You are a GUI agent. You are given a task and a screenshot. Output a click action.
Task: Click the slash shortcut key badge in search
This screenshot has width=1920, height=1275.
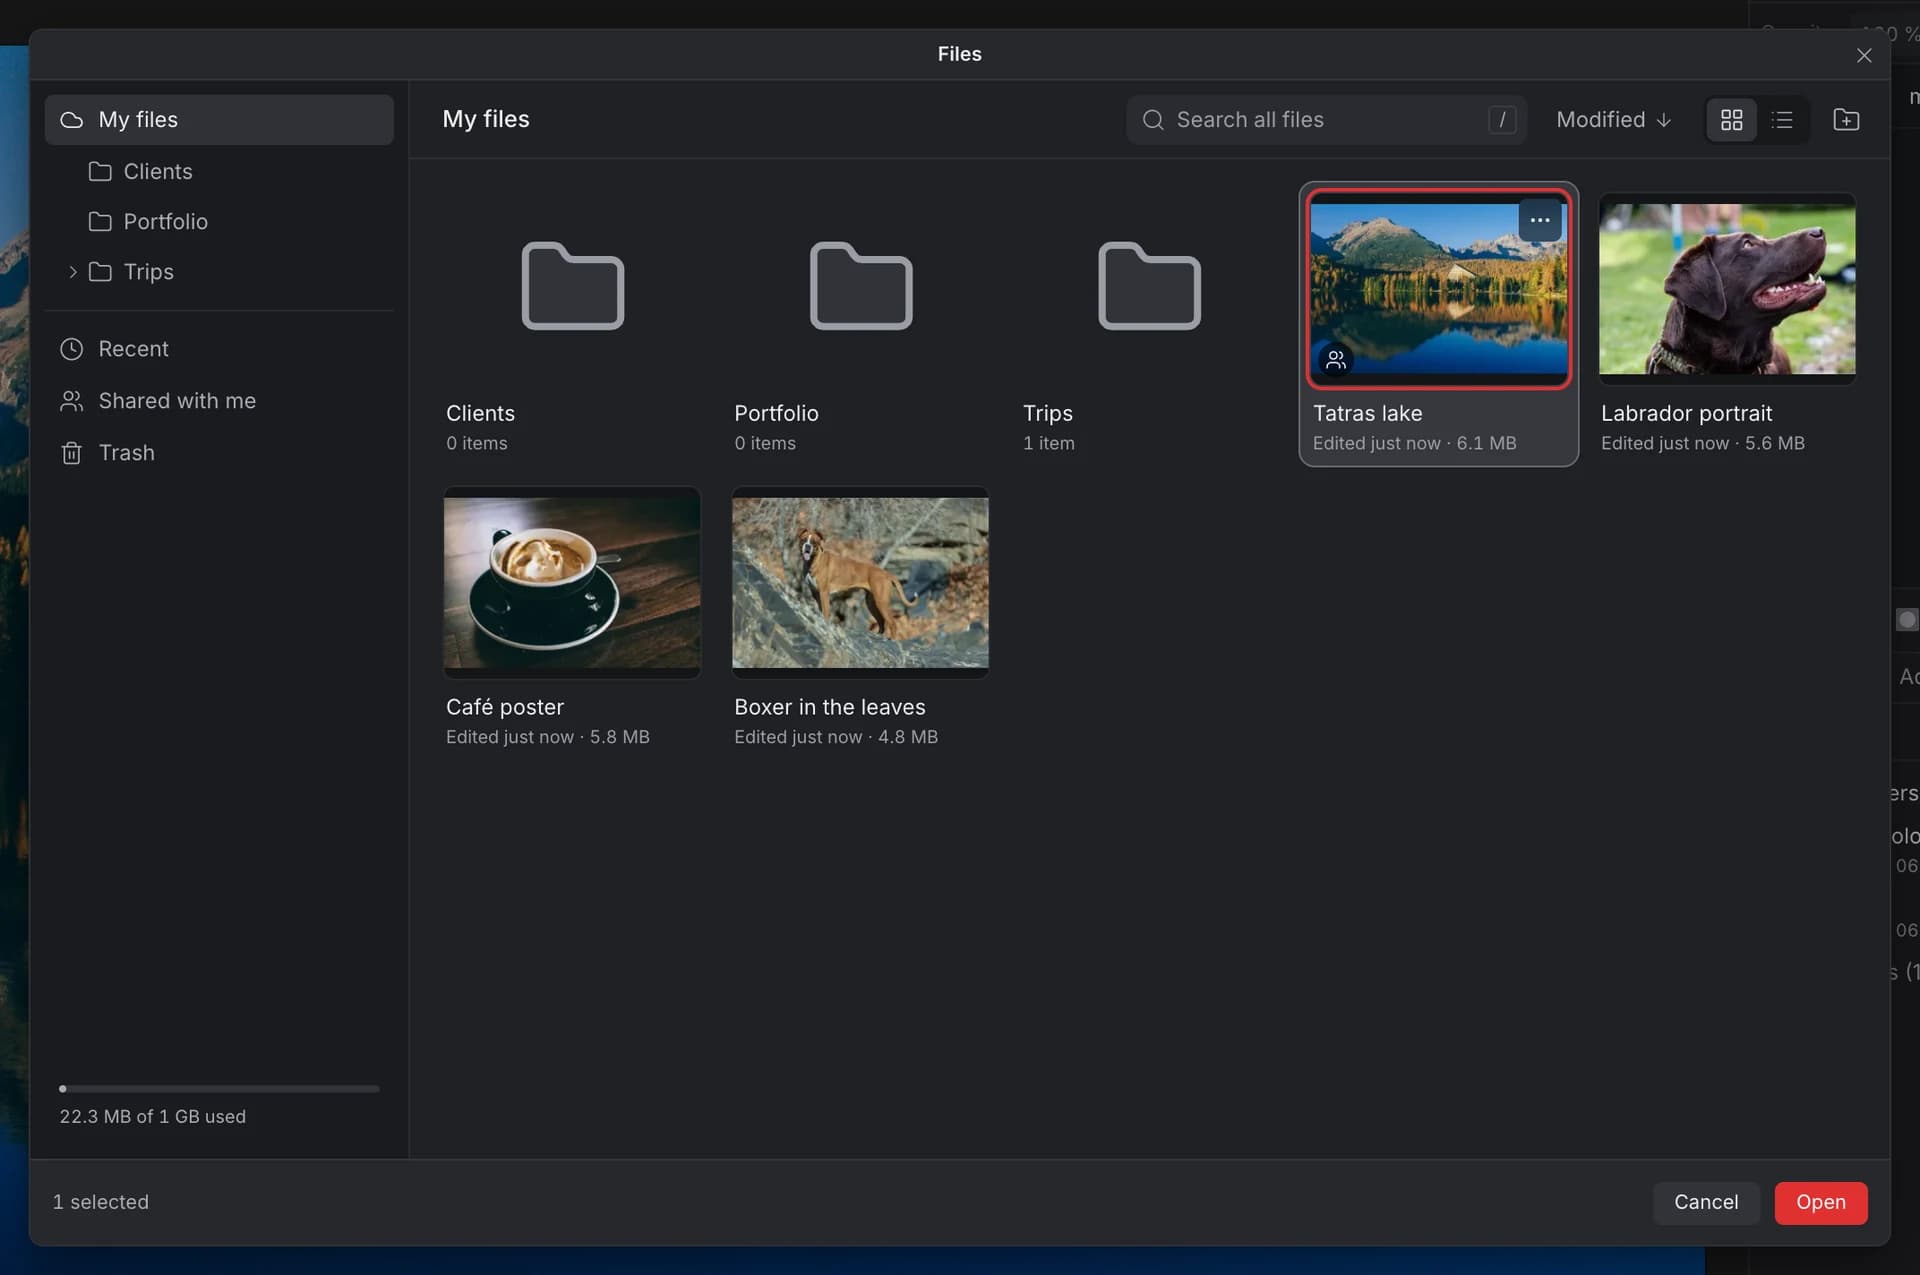pos(1501,120)
